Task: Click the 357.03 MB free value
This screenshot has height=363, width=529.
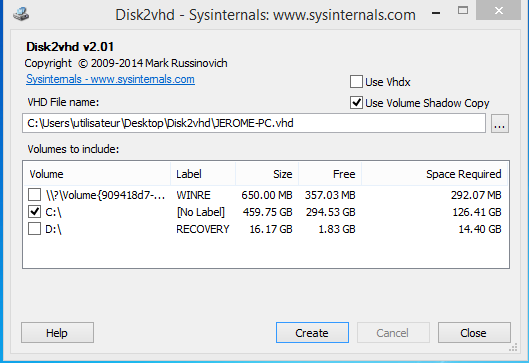Action: (x=330, y=195)
